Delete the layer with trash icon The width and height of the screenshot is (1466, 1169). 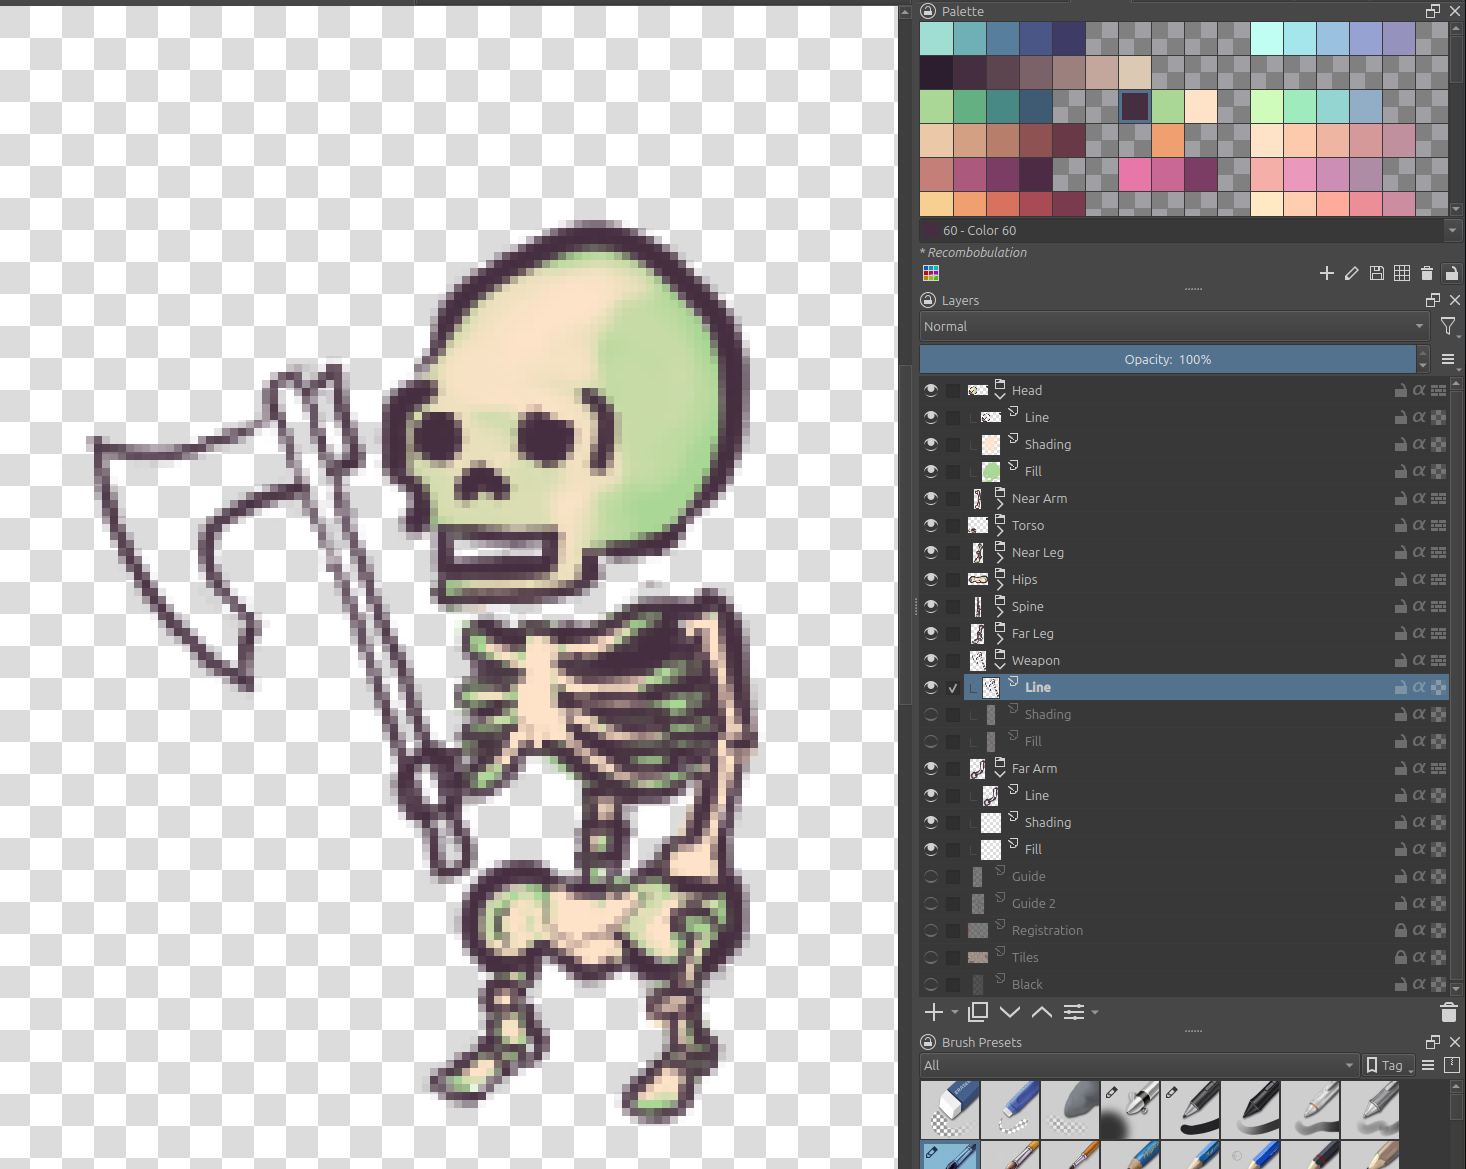[x=1448, y=1012]
